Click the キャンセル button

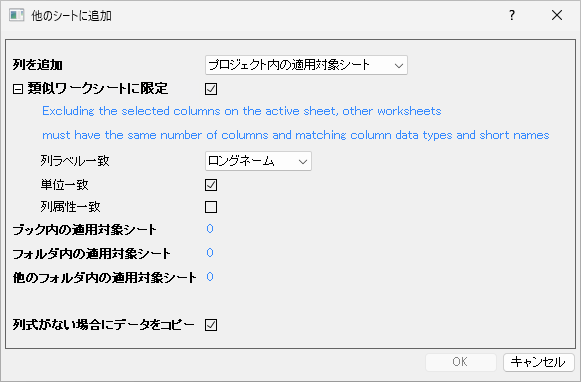pos(538,362)
